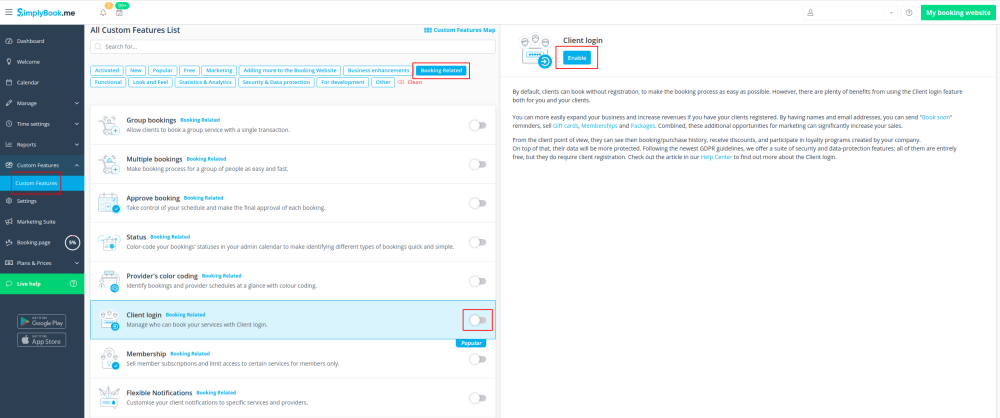This screenshot has width=1000, height=418.
Task: Click the Clean filter reset icon
Action: tap(400, 82)
